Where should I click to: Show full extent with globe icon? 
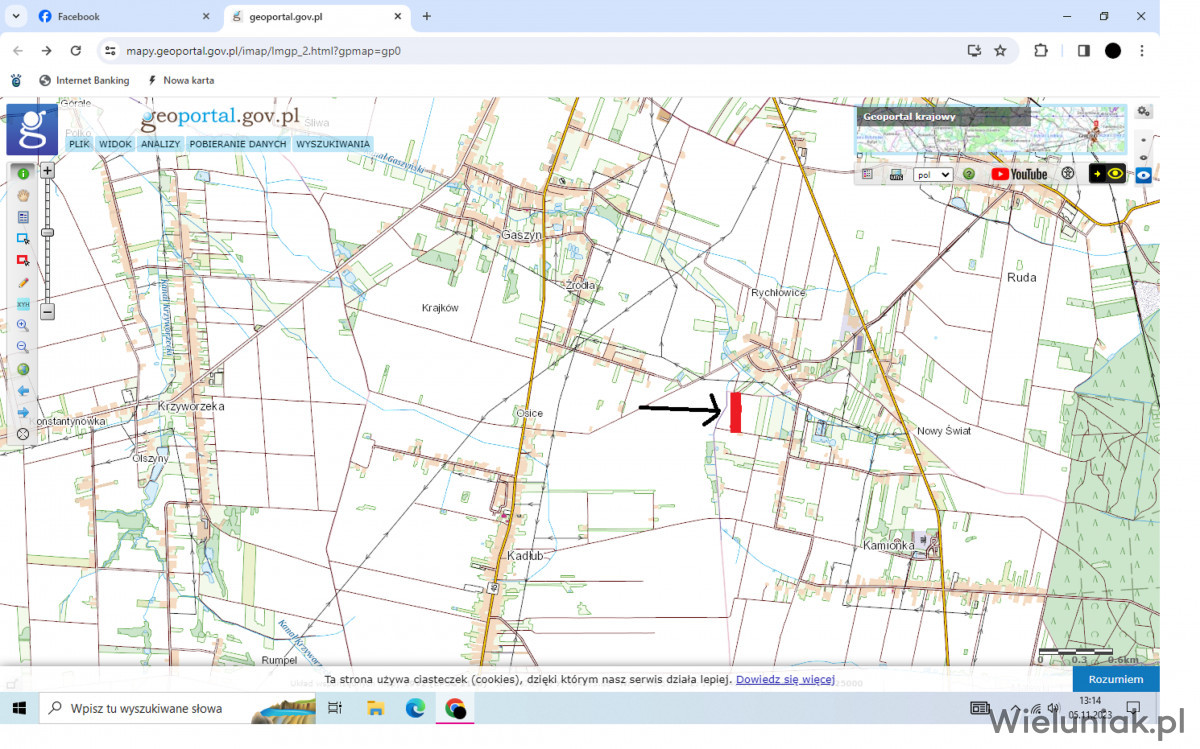point(23,369)
